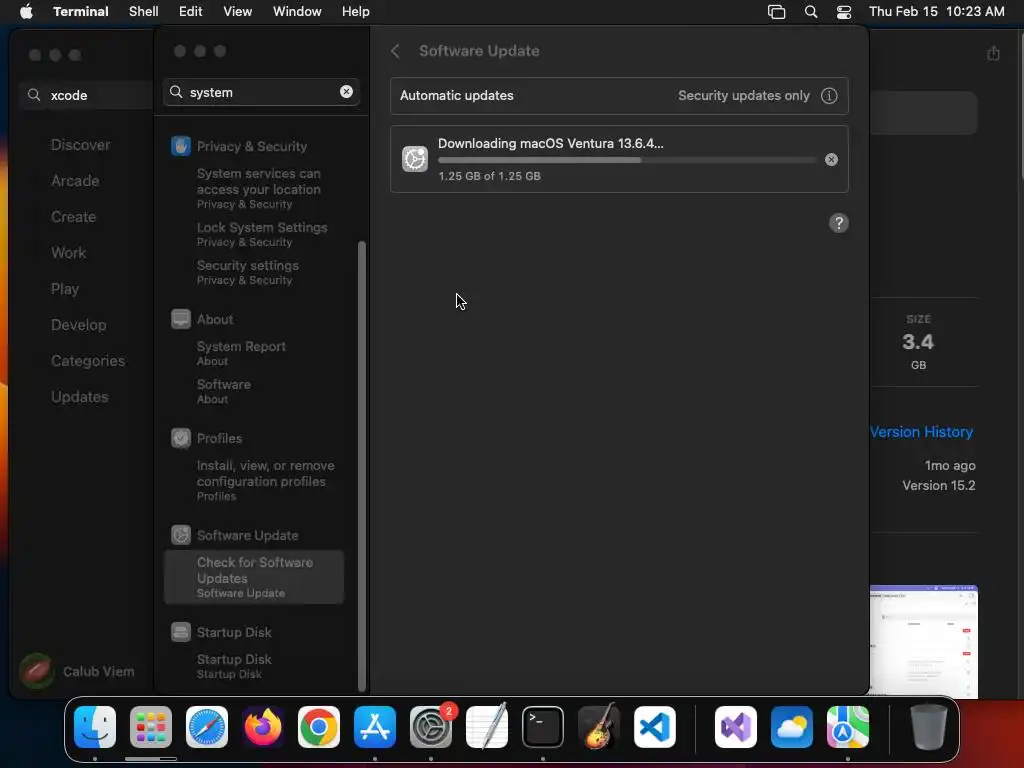Launch Firefox from the Dock

[x=263, y=727]
